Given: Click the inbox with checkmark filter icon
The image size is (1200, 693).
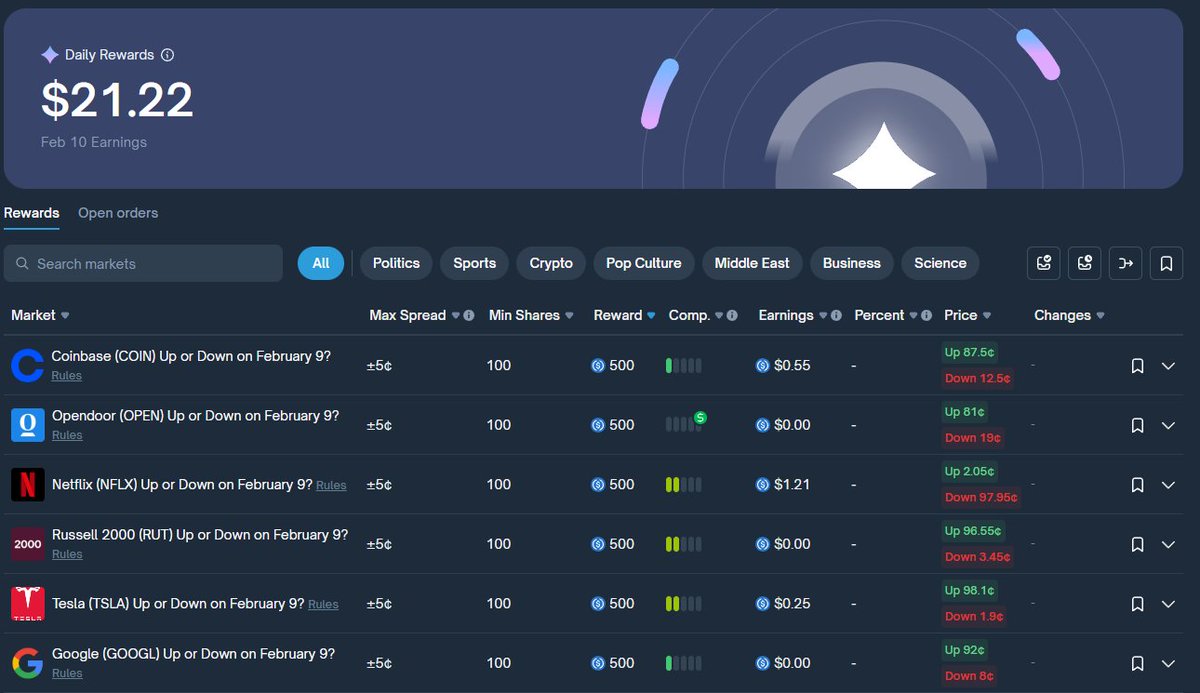Looking at the screenshot, I should pos(1044,264).
